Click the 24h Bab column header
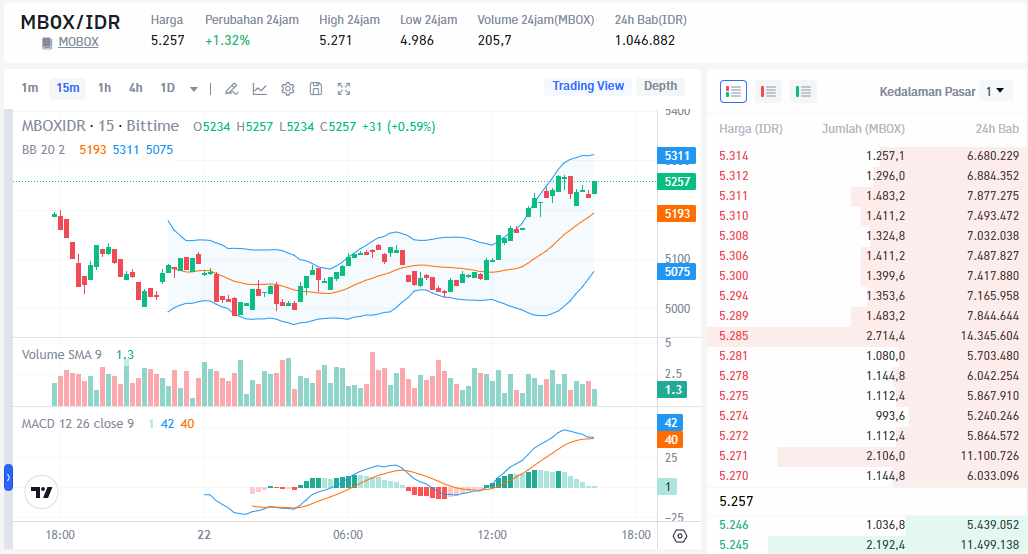 pos(997,129)
